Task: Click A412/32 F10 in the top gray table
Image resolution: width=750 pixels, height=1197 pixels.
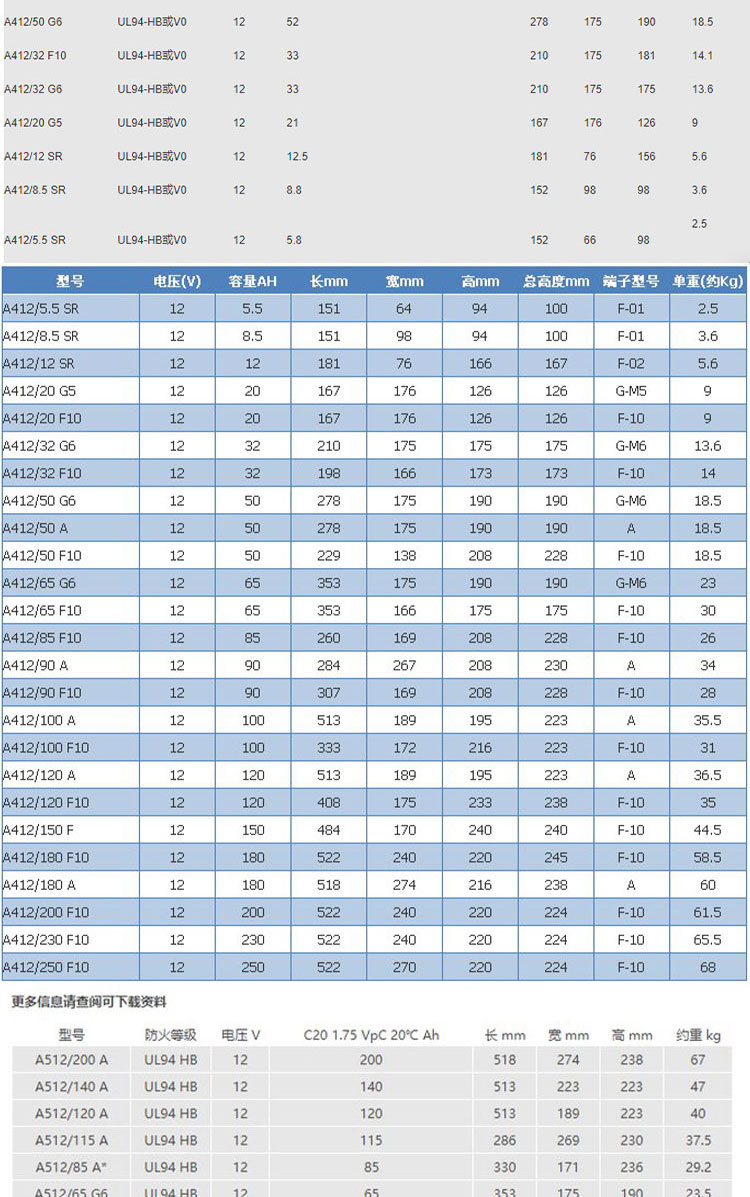Action: [35, 56]
